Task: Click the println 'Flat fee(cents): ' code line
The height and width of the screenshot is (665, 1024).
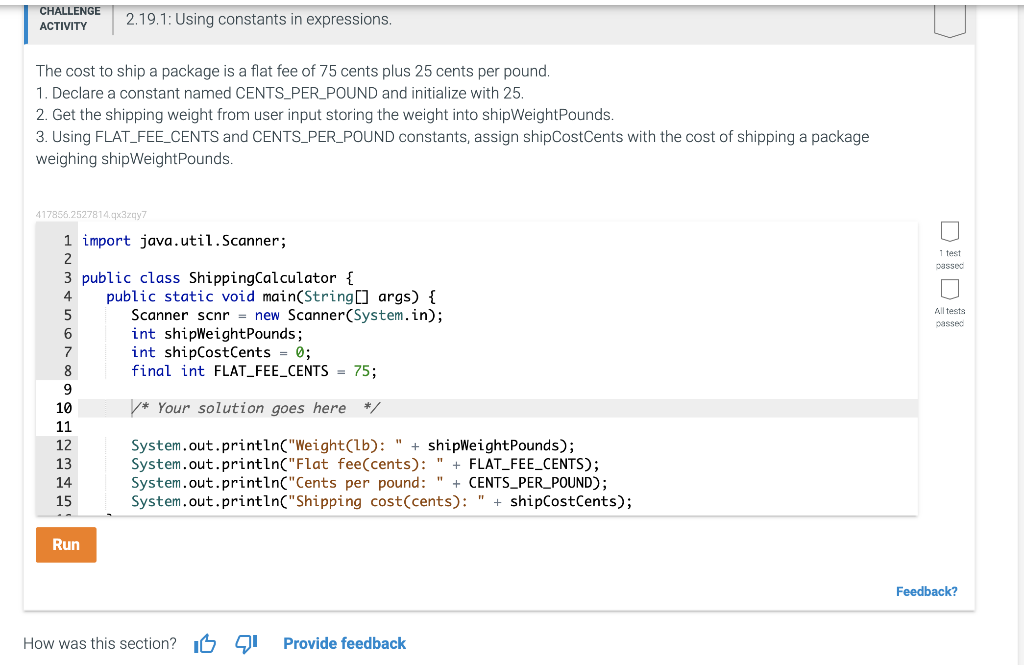Action: [x=365, y=464]
